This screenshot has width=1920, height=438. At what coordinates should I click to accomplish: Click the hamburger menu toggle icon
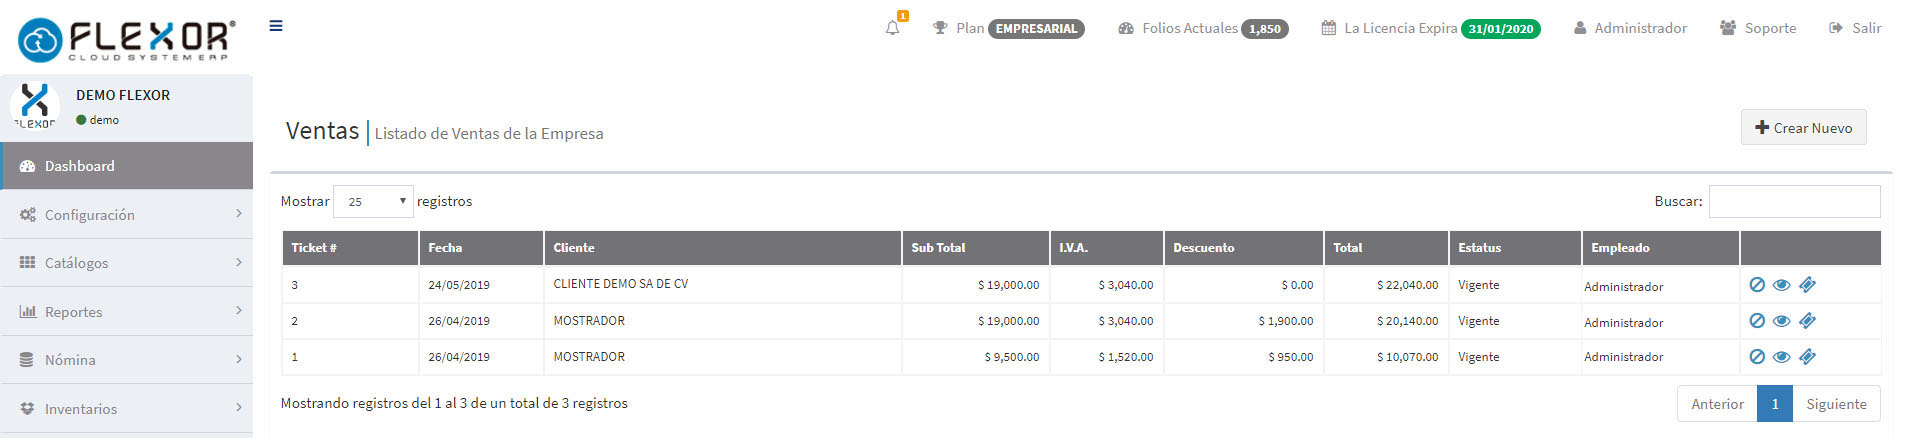click(276, 26)
